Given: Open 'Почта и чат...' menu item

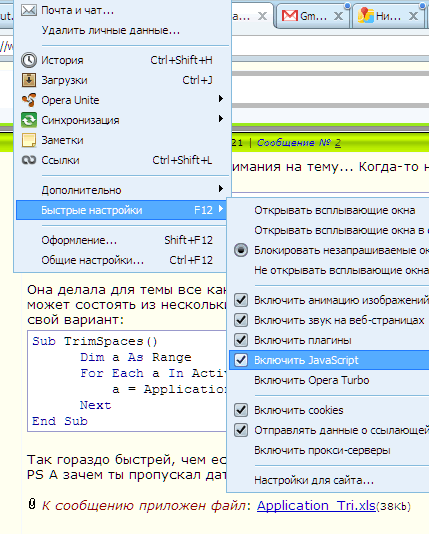Looking at the screenshot, I should pos(78,11).
